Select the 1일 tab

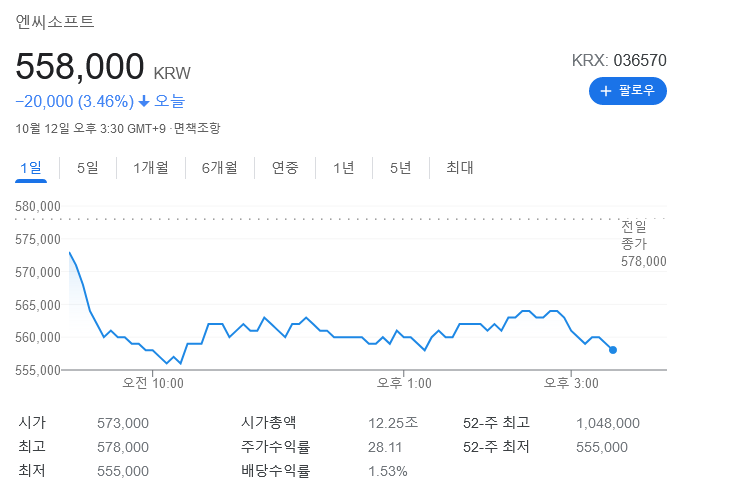point(31,168)
